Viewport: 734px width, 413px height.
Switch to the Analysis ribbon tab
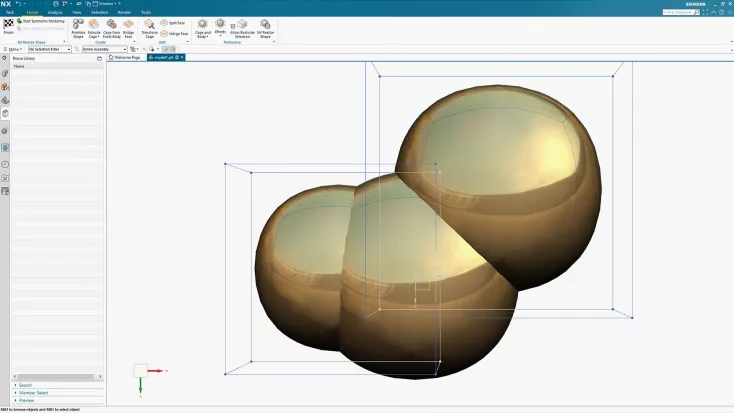point(54,12)
